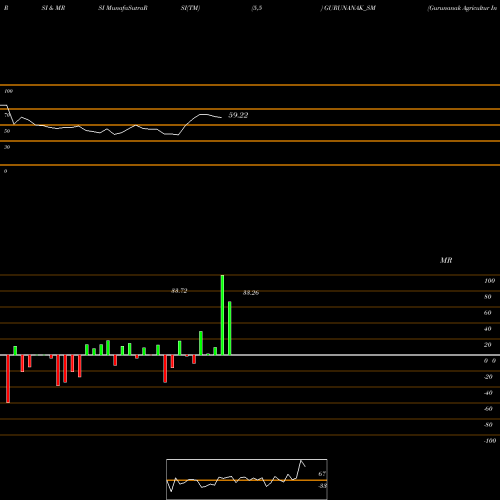The image size is (500, 500).
Task: Click the 60 label on the MR axis
Action: pos(488,313)
